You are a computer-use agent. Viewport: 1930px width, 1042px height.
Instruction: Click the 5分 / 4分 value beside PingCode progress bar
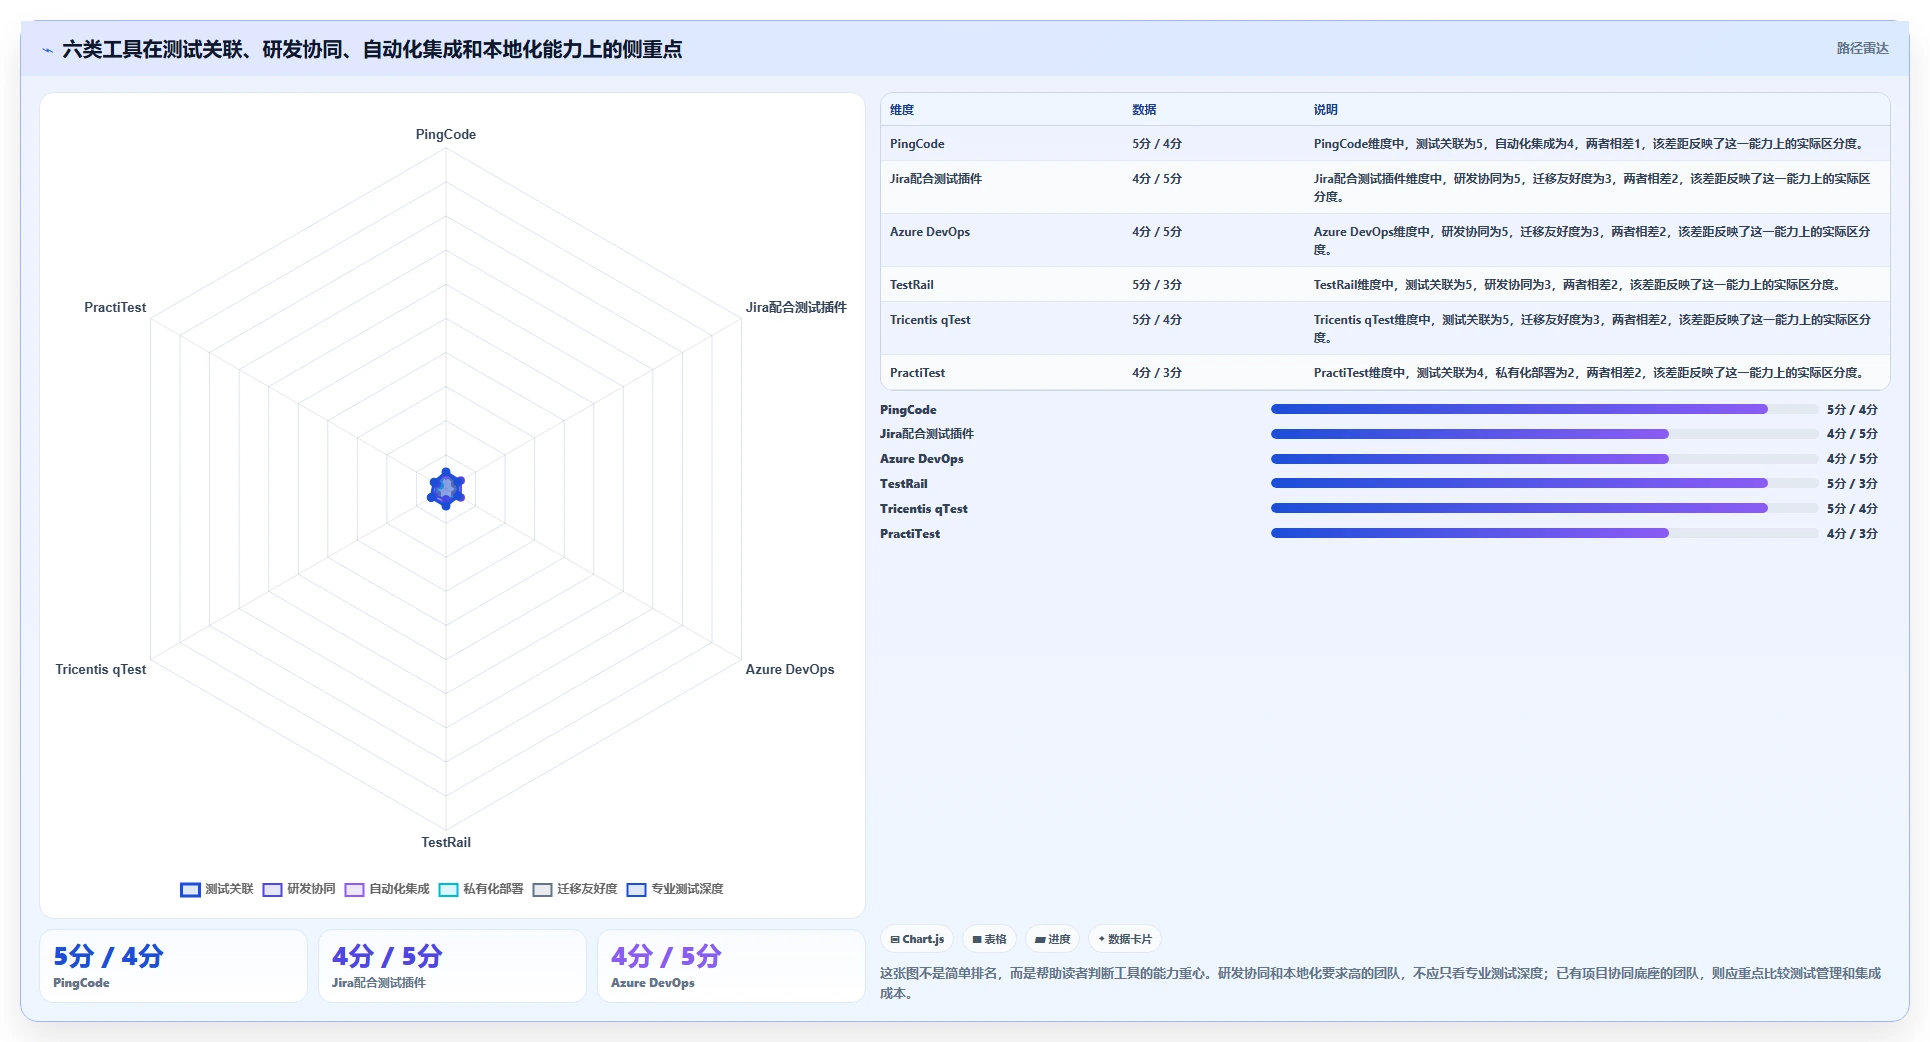point(1852,410)
